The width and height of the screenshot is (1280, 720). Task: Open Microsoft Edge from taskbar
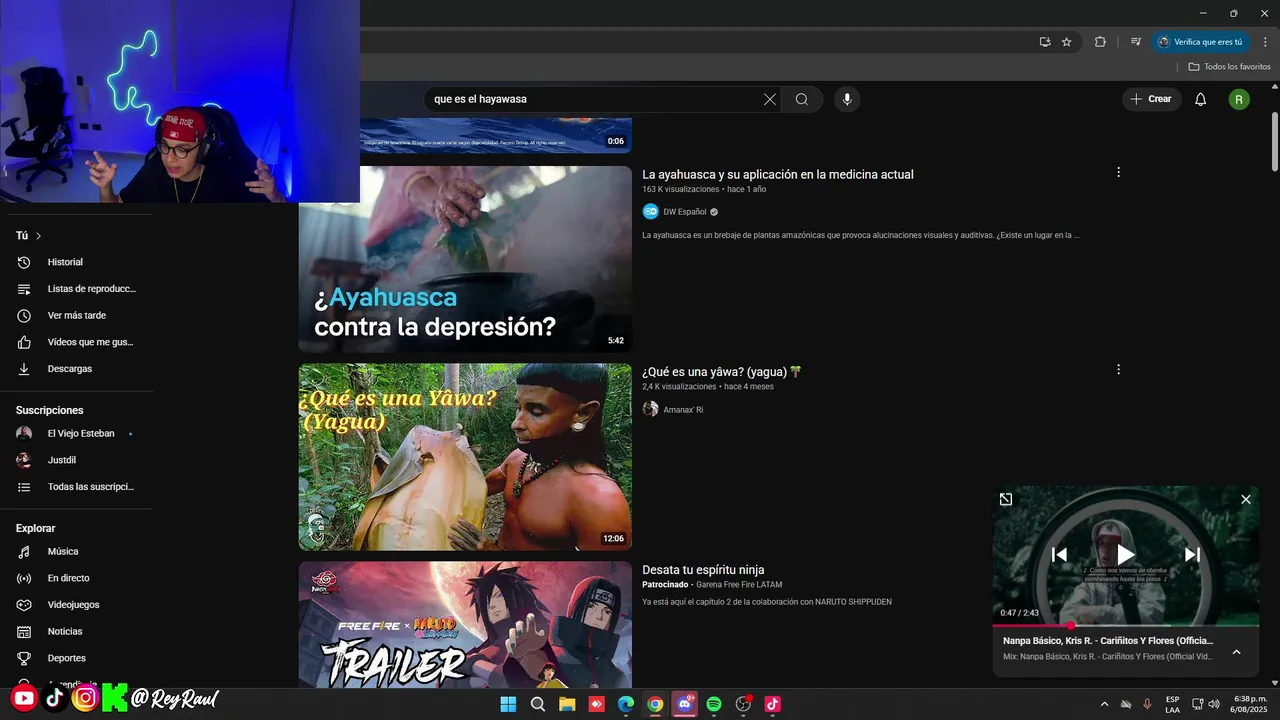[x=626, y=704]
